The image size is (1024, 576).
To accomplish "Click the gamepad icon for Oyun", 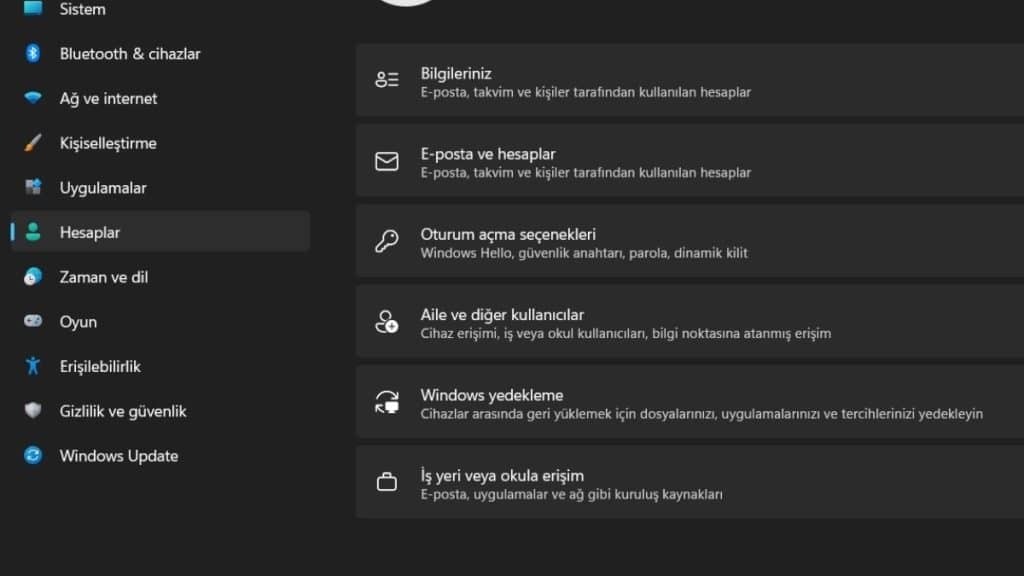I will click(33, 321).
